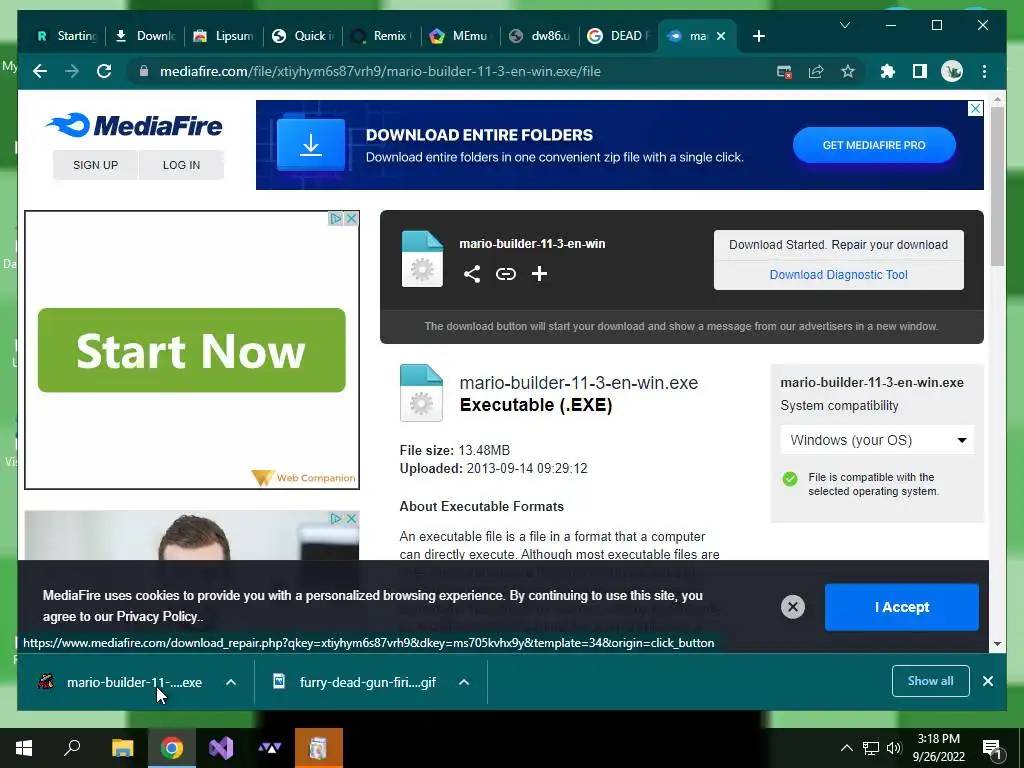Click the copy link icon under file name

coord(505,274)
